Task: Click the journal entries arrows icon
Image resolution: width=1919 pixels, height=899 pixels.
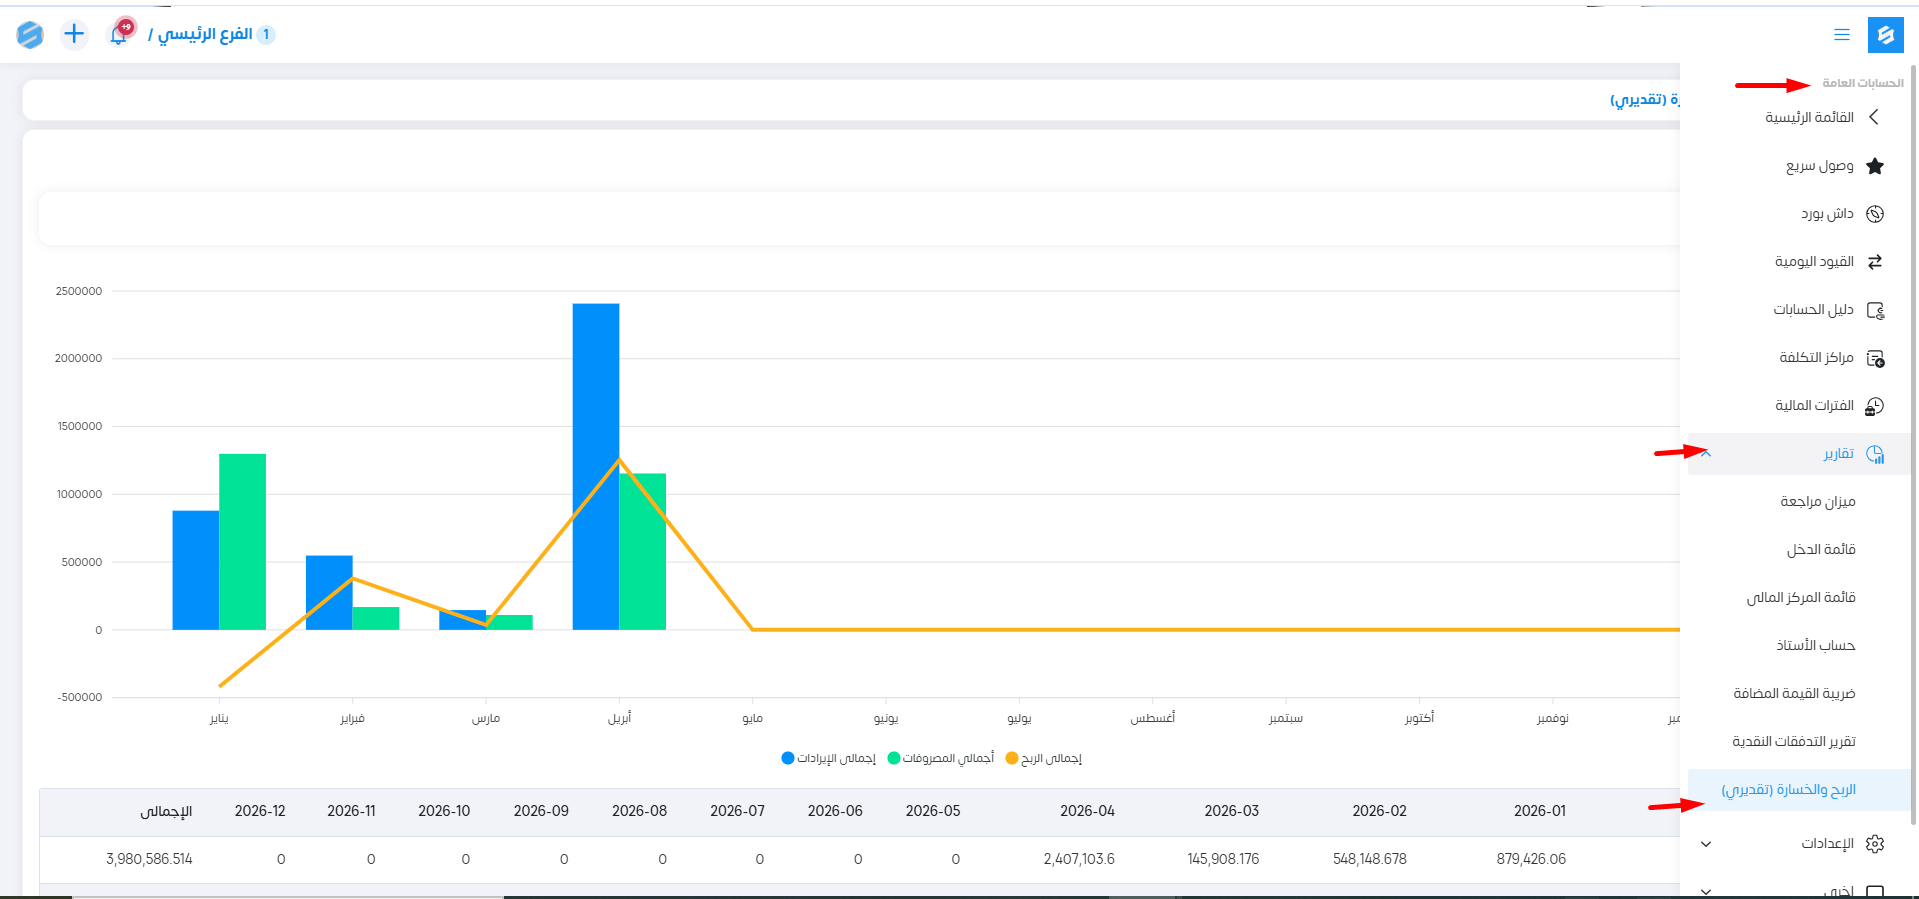Action: (x=1875, y=262)
